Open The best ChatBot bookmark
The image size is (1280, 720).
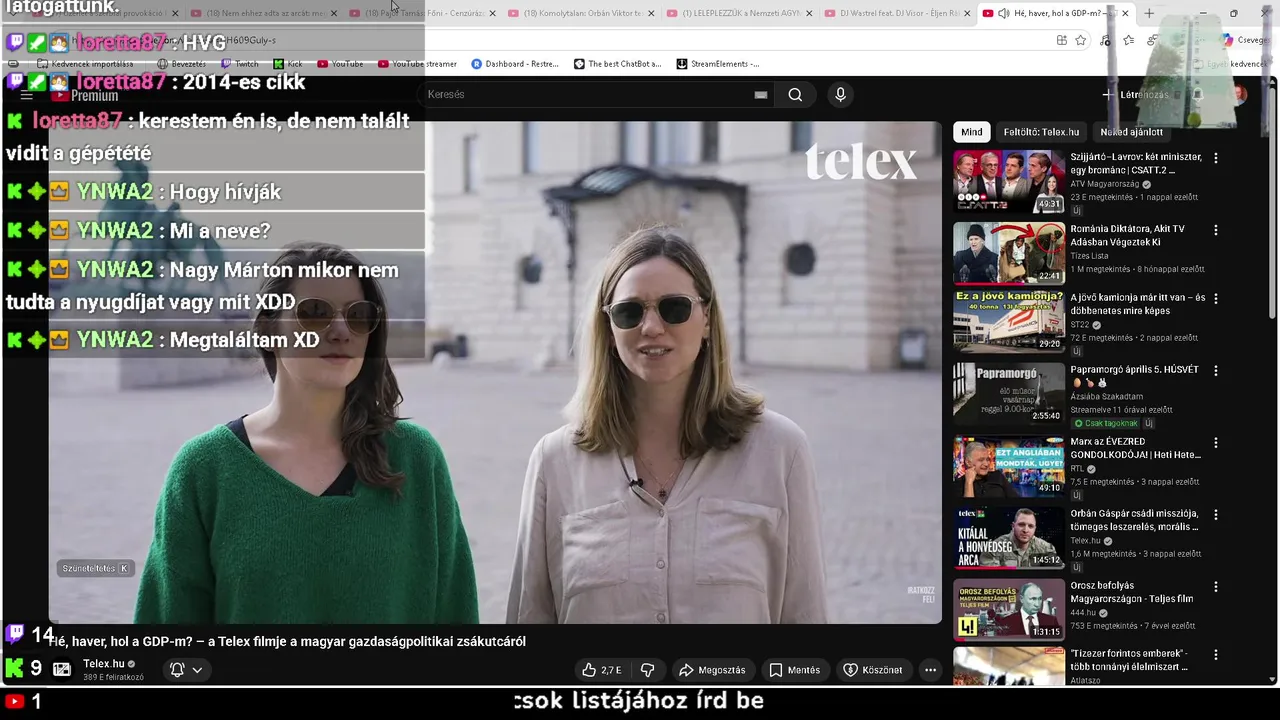617,64
